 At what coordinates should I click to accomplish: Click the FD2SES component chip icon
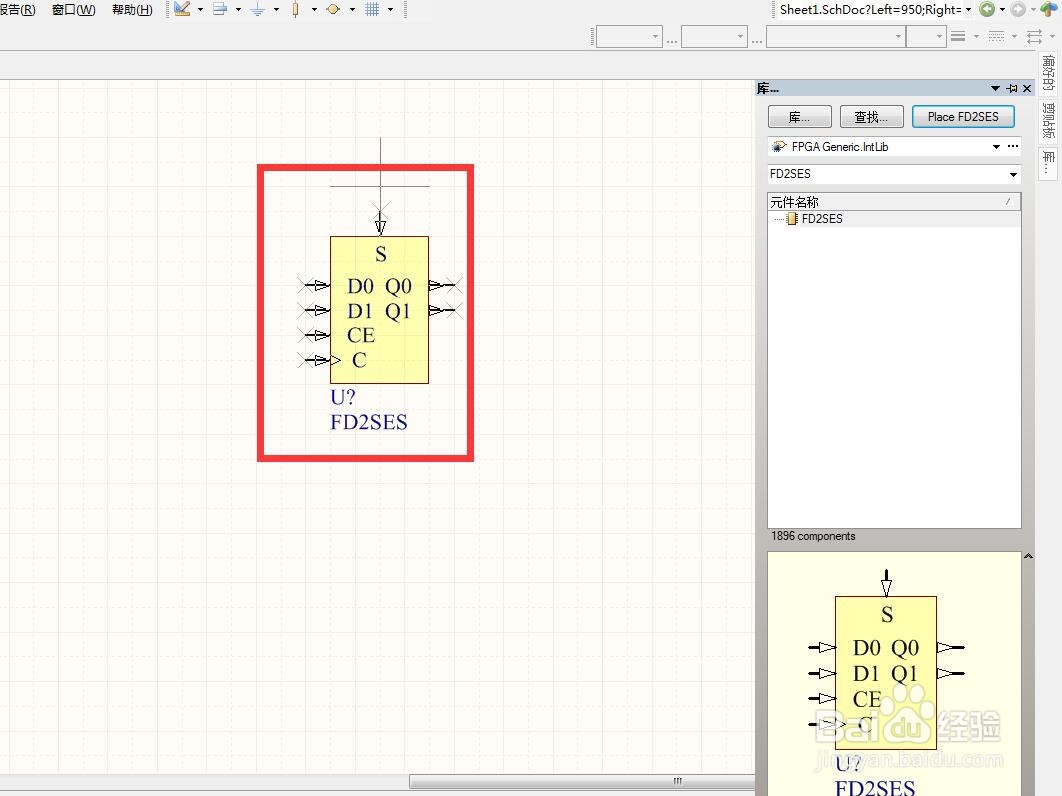[x=792, y=219]
